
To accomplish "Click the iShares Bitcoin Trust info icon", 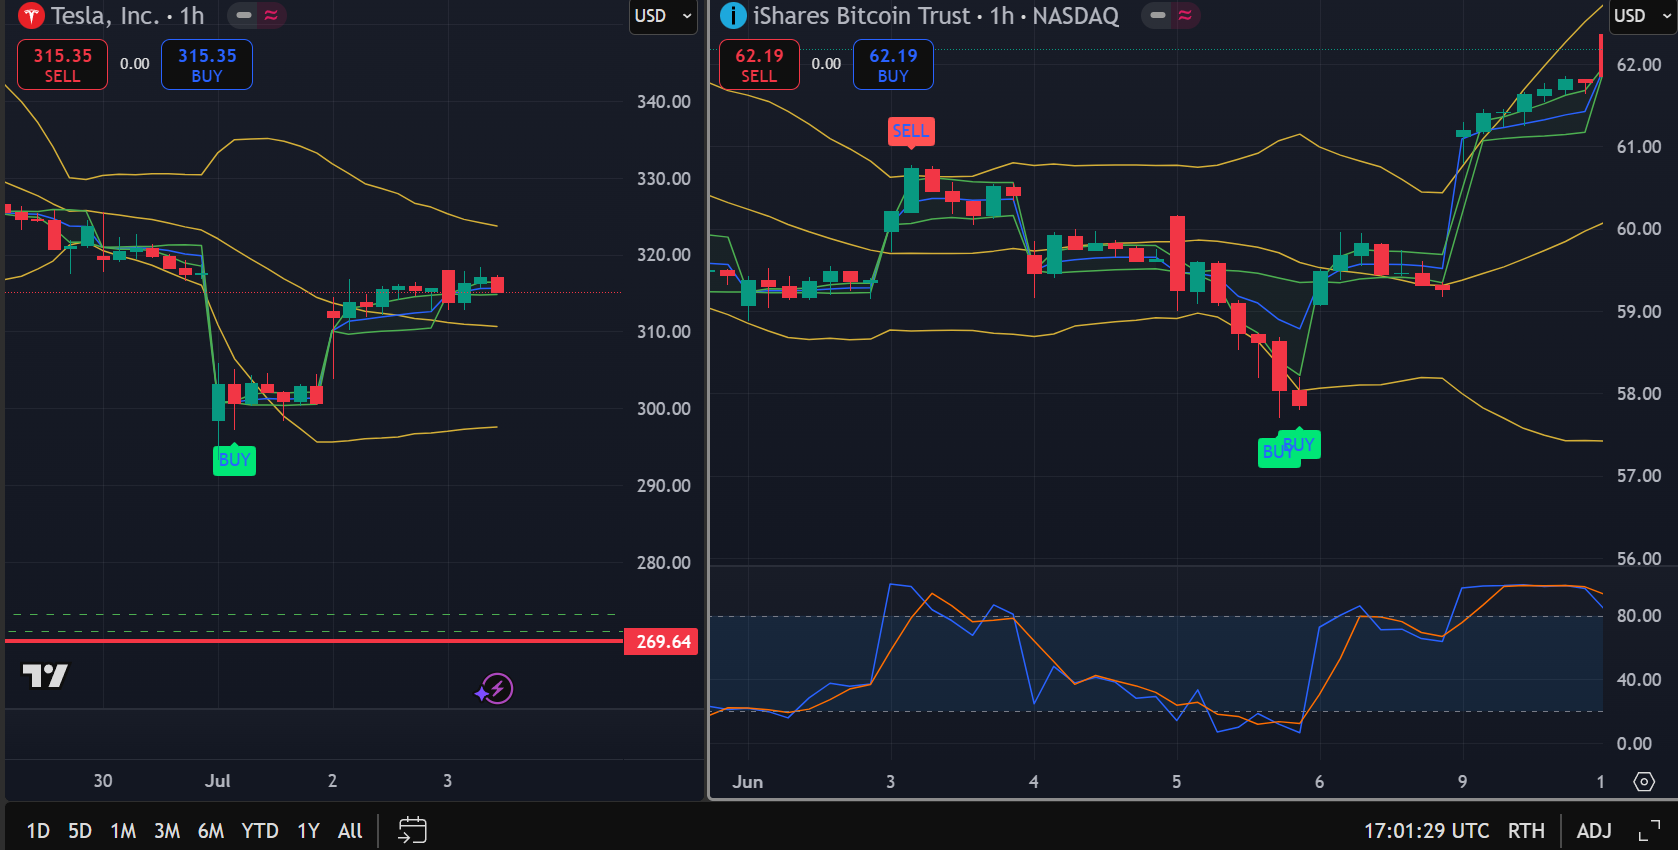I will (733, 16).
